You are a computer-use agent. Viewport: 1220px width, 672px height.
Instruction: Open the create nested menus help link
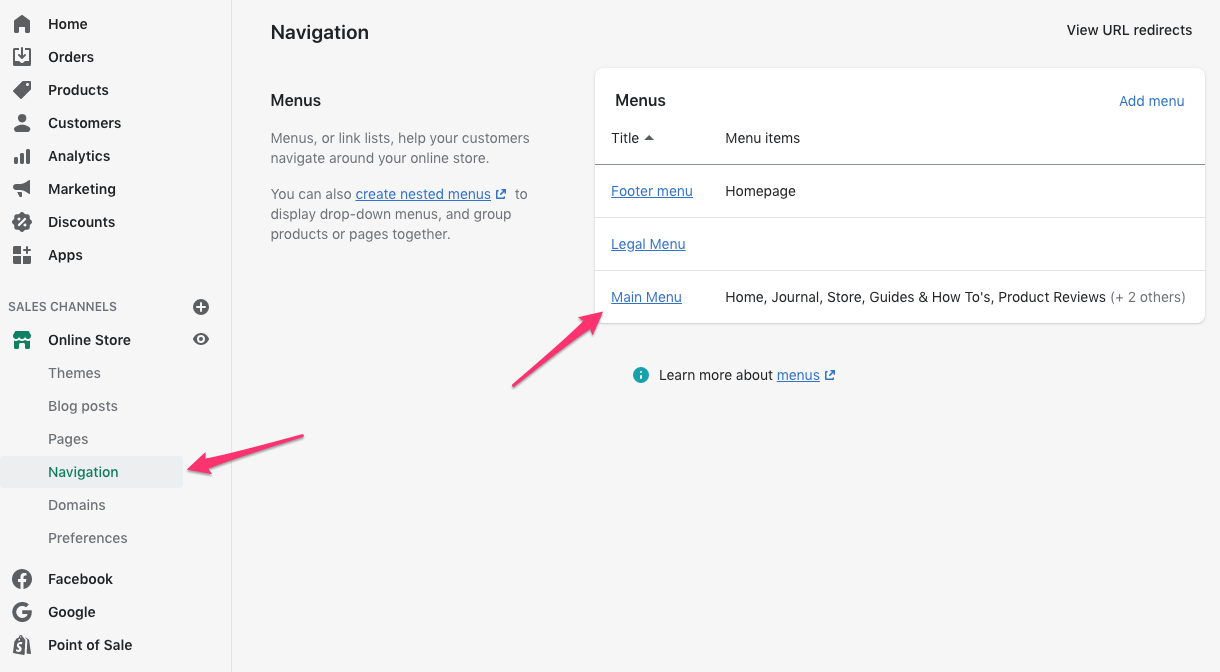tap(425, 193)
